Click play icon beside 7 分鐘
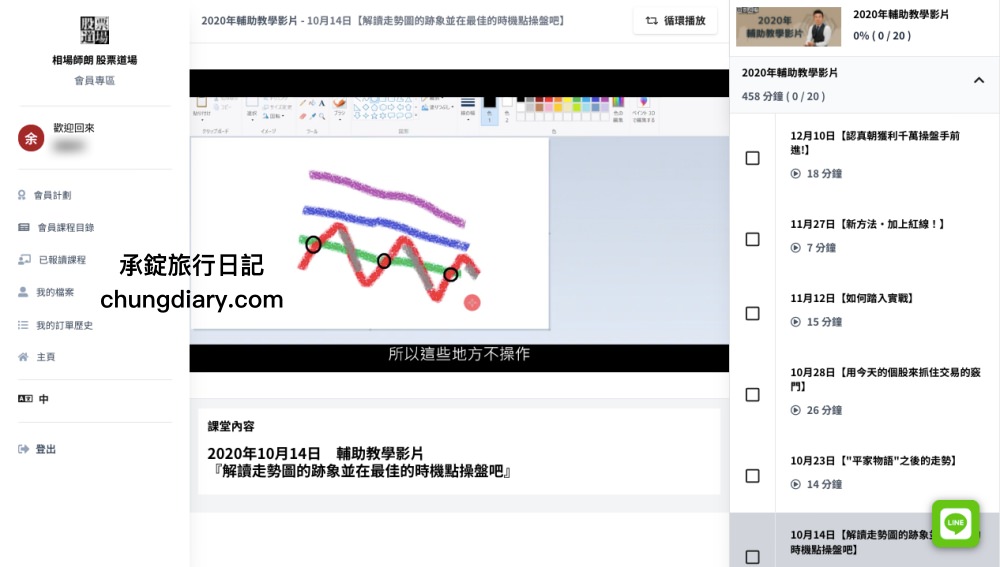 pyautogui.click(x=795, y=247)
